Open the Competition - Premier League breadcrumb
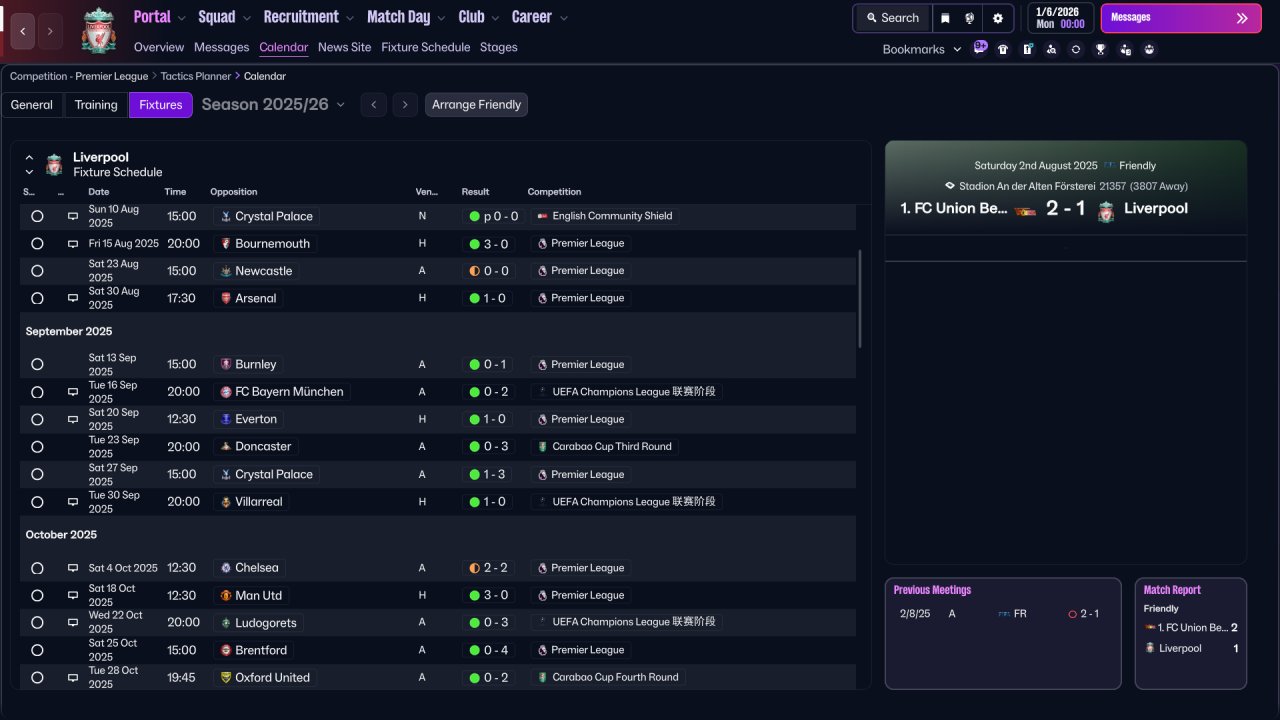 (x=79, y=76)
